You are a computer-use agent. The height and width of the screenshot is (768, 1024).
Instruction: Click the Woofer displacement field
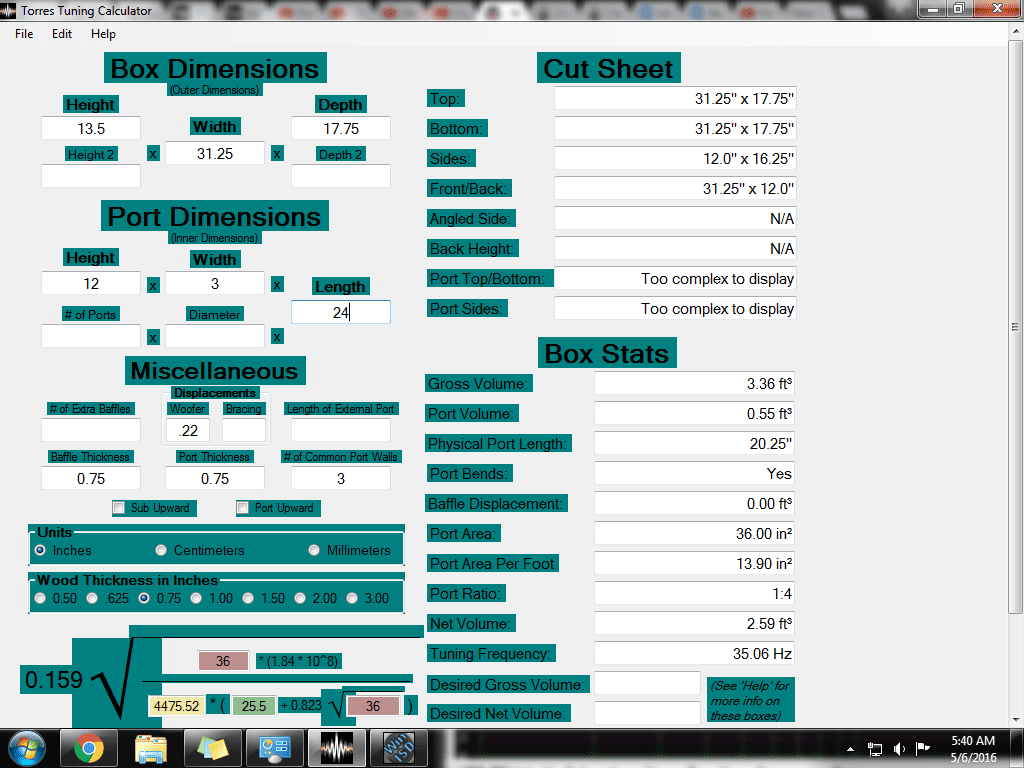pyautogui.click(x=188, y=430)
